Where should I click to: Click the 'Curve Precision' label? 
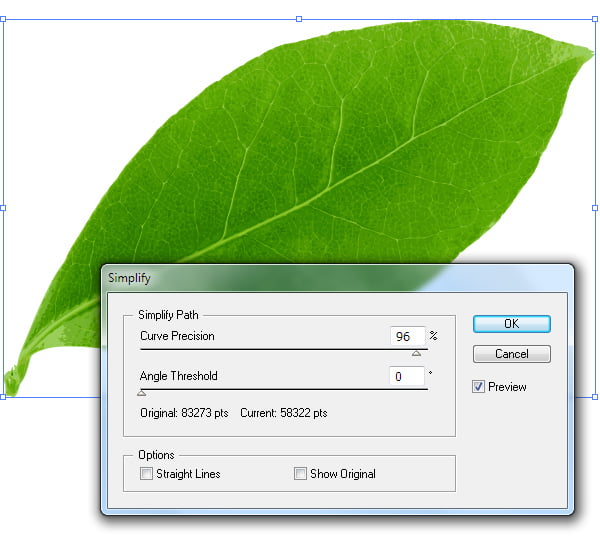[177, 336]
